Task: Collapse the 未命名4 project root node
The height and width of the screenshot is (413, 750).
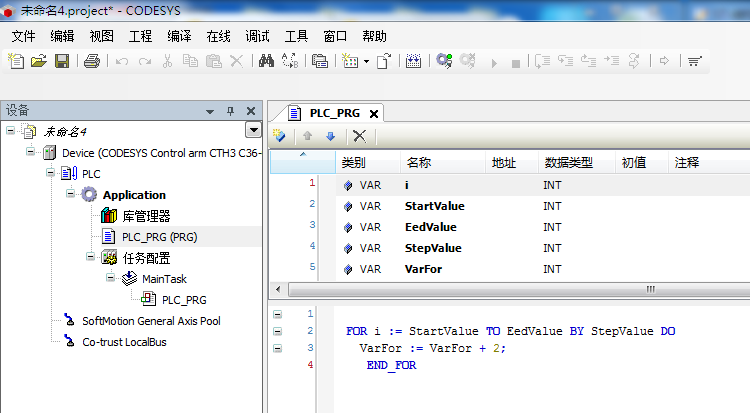Action: 10,131
